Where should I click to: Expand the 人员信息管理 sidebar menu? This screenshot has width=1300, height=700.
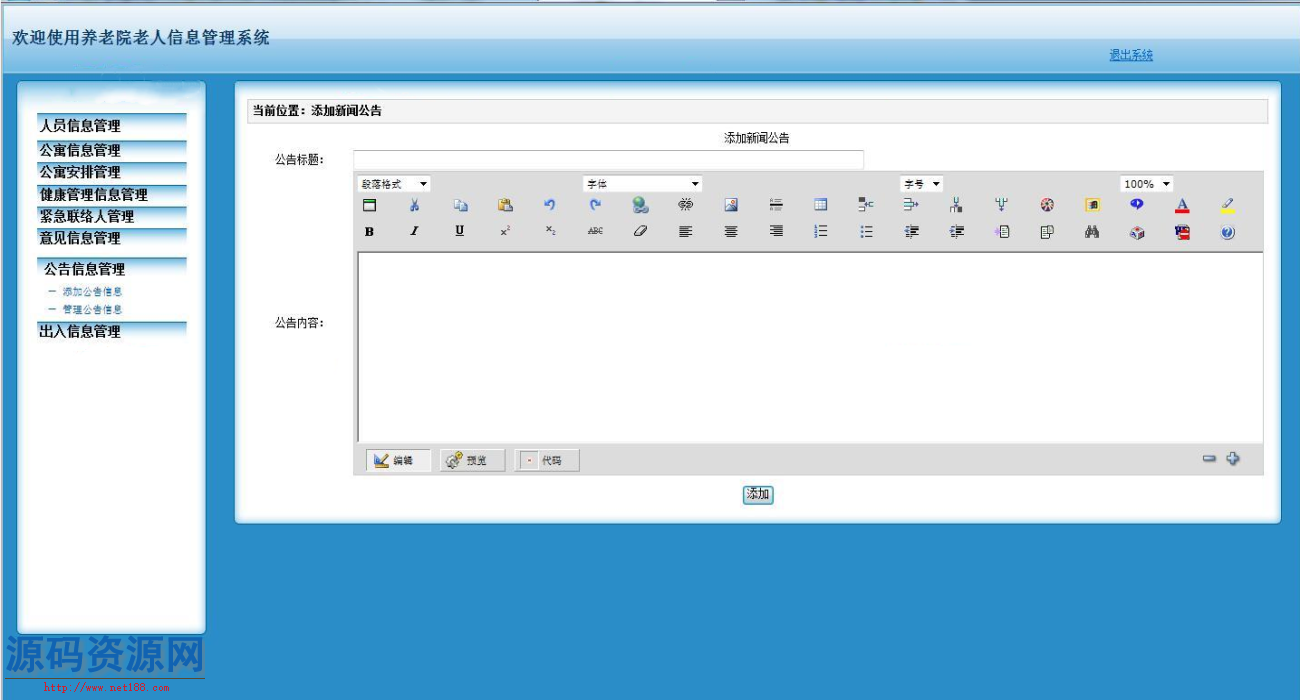[x=80, y=126]
